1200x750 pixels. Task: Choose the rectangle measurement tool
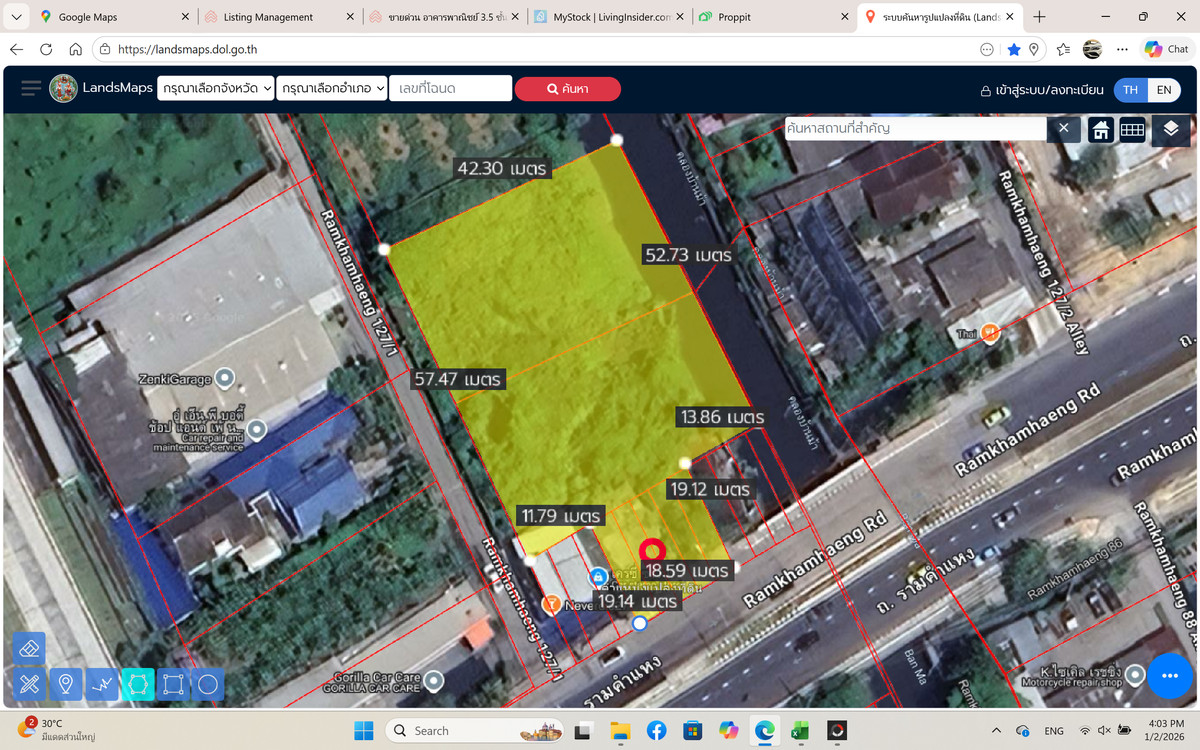click(x=173, y=685)
